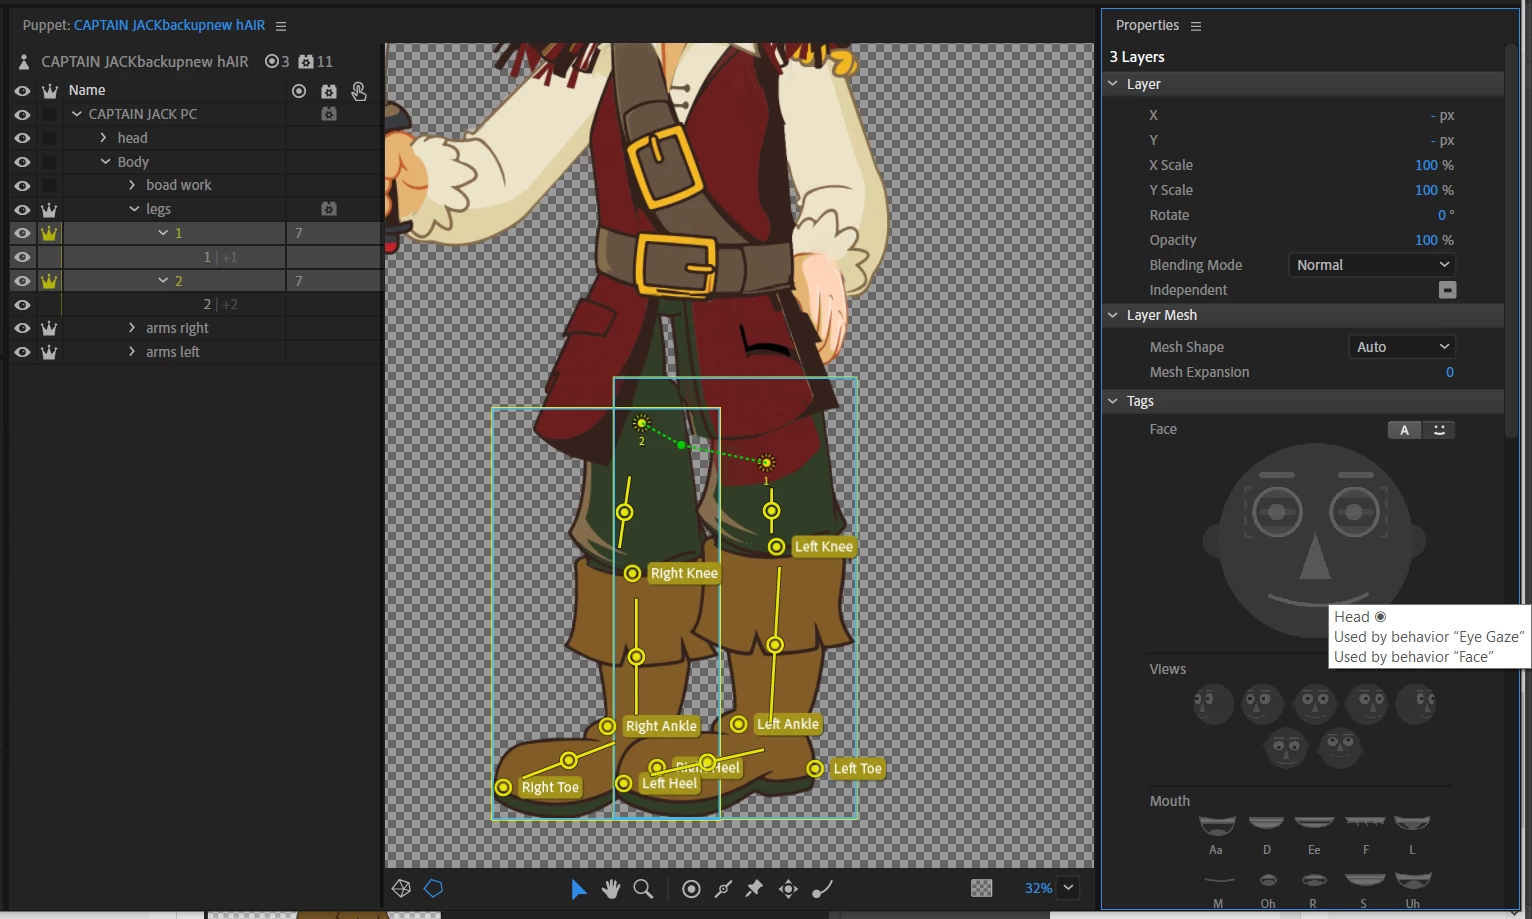The image size is (1532, 919).
Task: Click the crown column header icon
Action: tap(49, 91)
